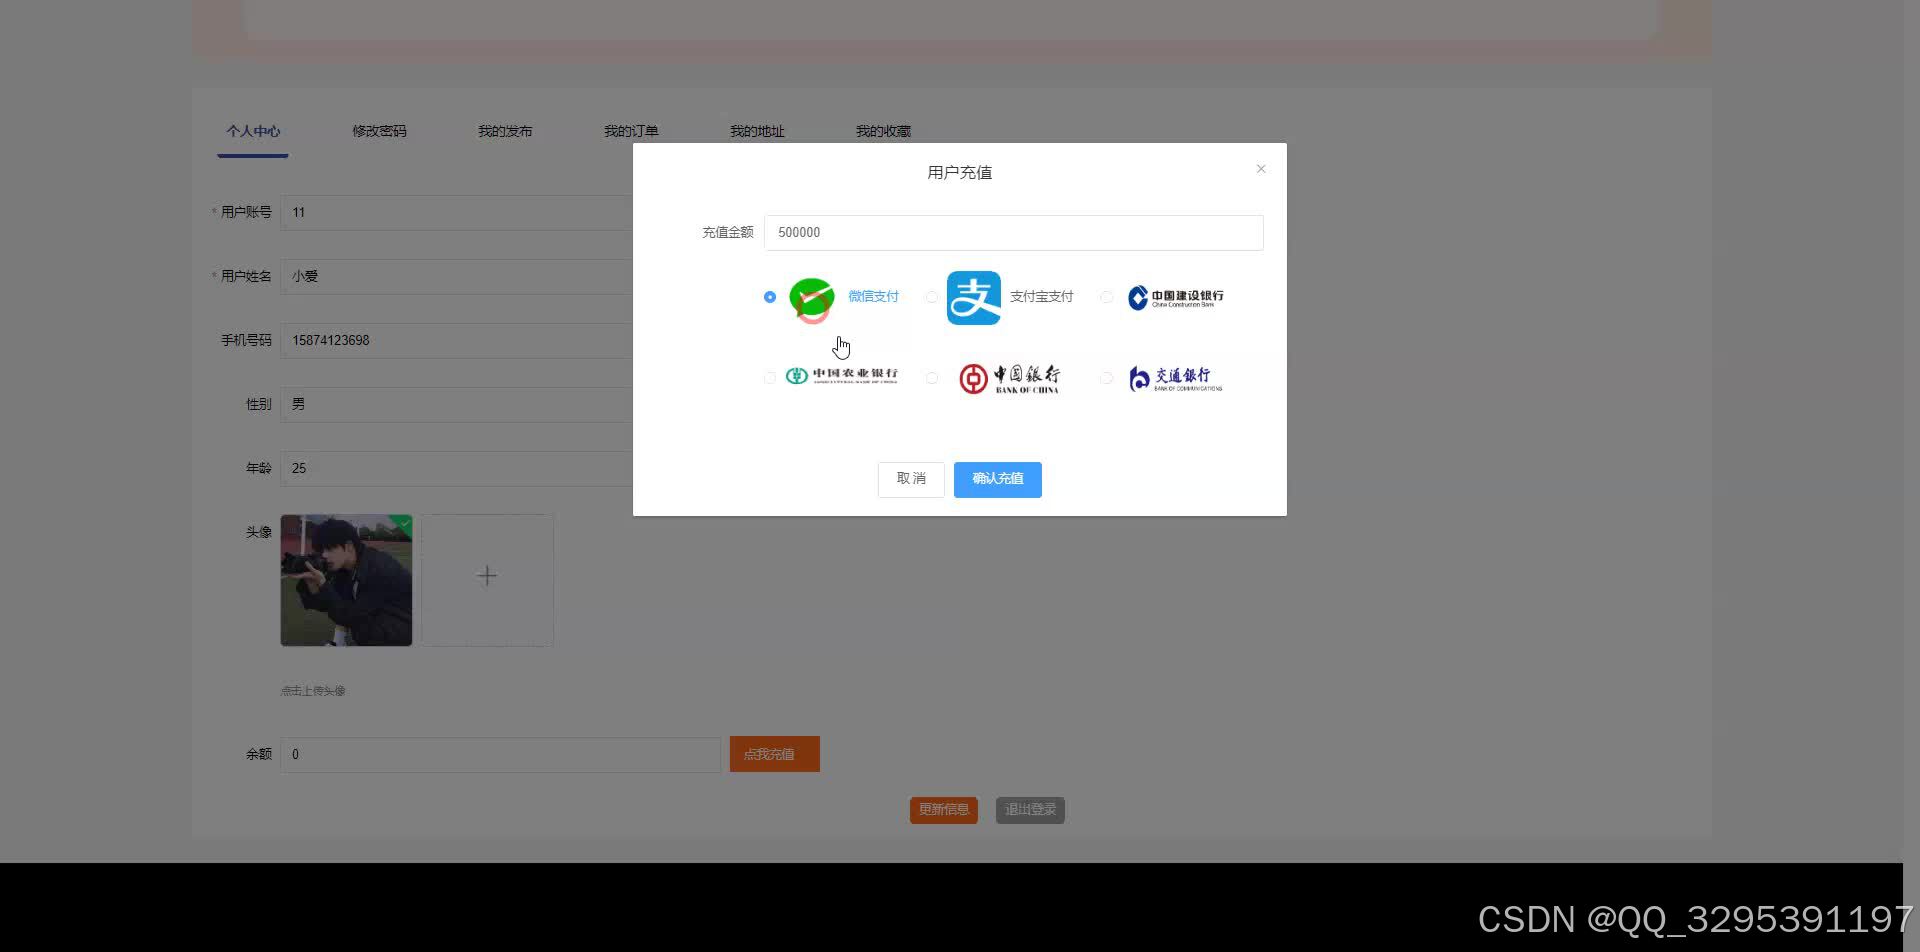The height and width of the screenshot is (952, 1920).
Task: Close the 用户充值 dialog with the X
Action: click(1261, 169)
